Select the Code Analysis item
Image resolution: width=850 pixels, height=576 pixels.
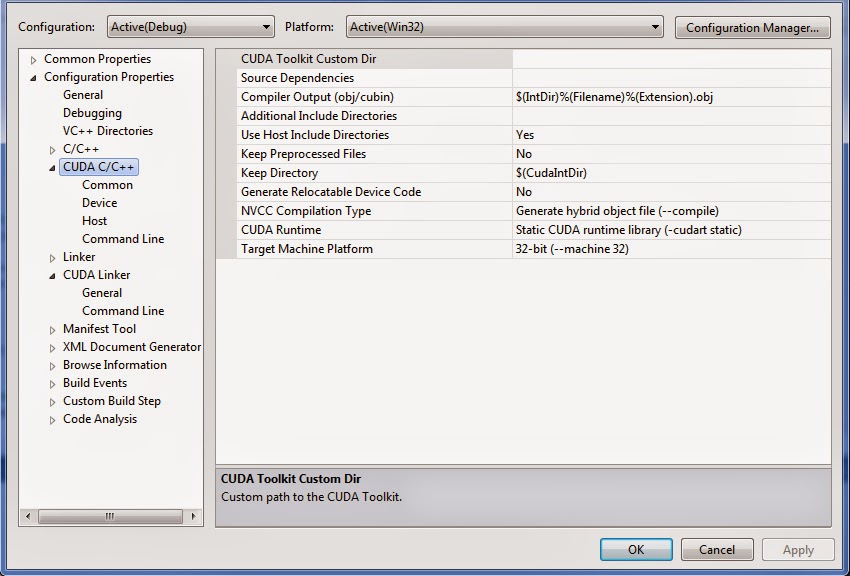coord(100,419)
